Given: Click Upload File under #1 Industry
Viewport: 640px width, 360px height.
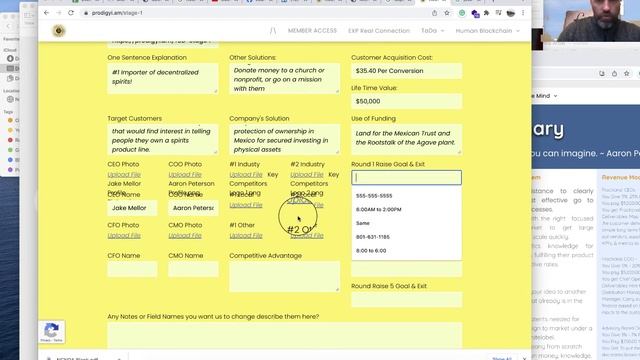Looking at the screenshot, I should click(x=246, y=175).
